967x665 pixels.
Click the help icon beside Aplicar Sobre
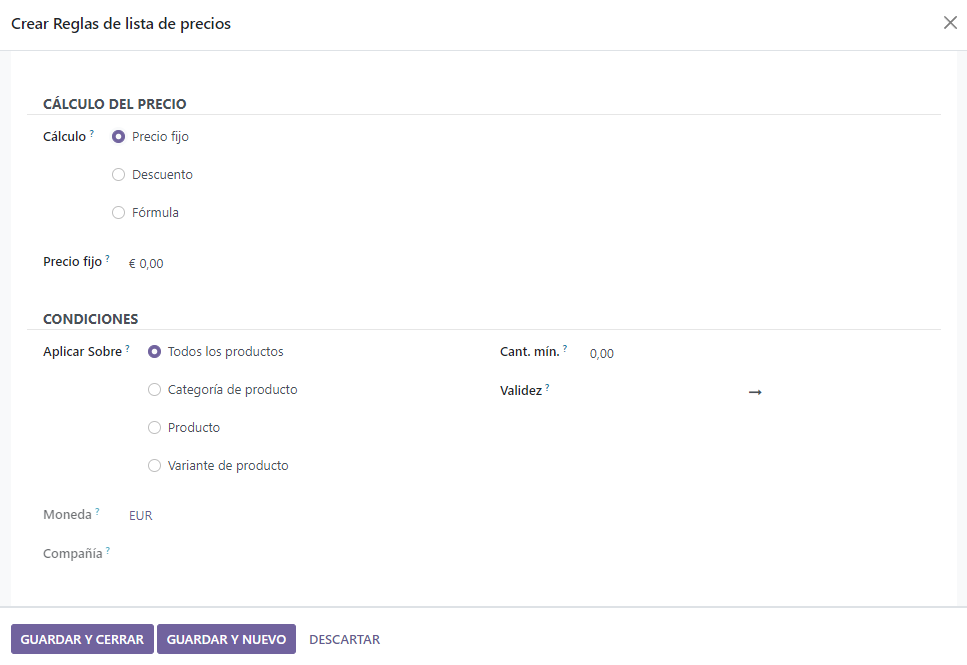click(128, 348)
